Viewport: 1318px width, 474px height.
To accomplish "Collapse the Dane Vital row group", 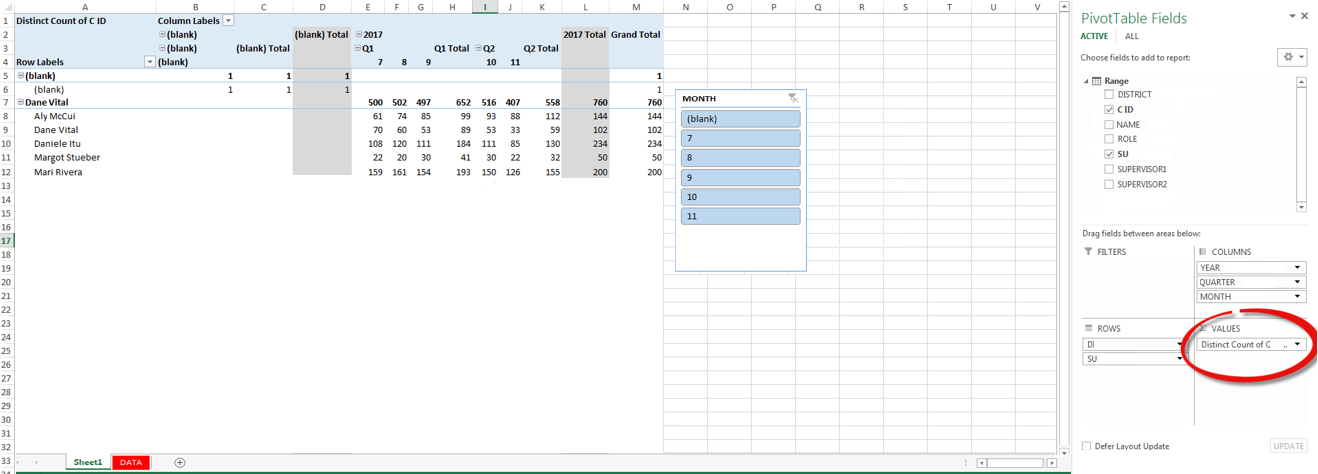I will [x=21, y=102].
